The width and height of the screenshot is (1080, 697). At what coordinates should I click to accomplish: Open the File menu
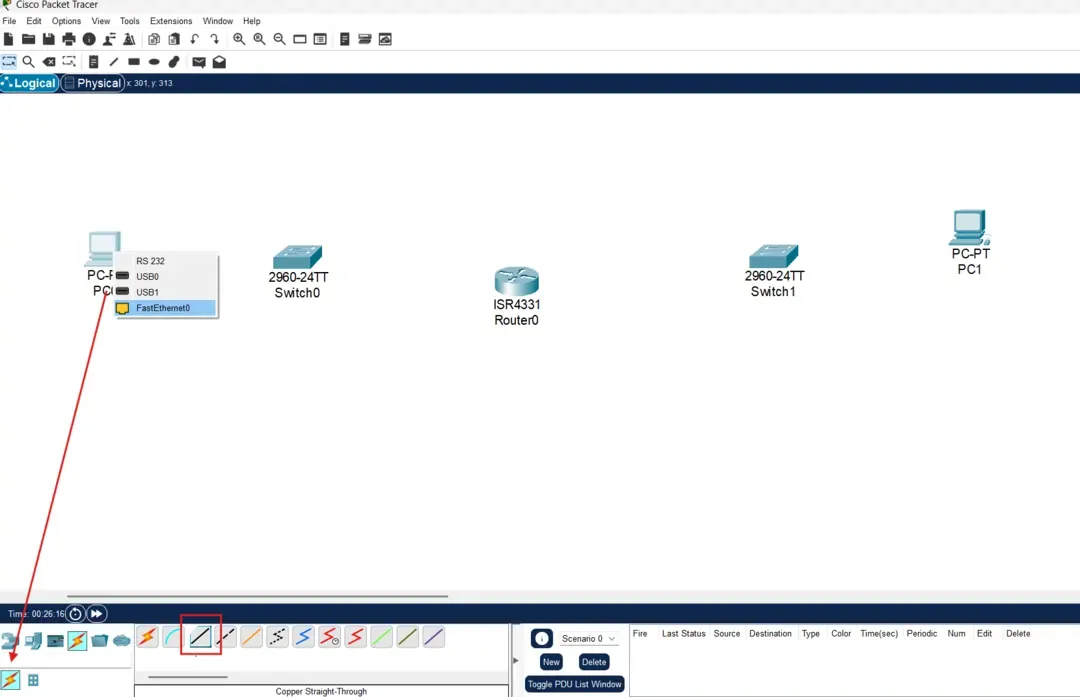(x=9, y=21)
